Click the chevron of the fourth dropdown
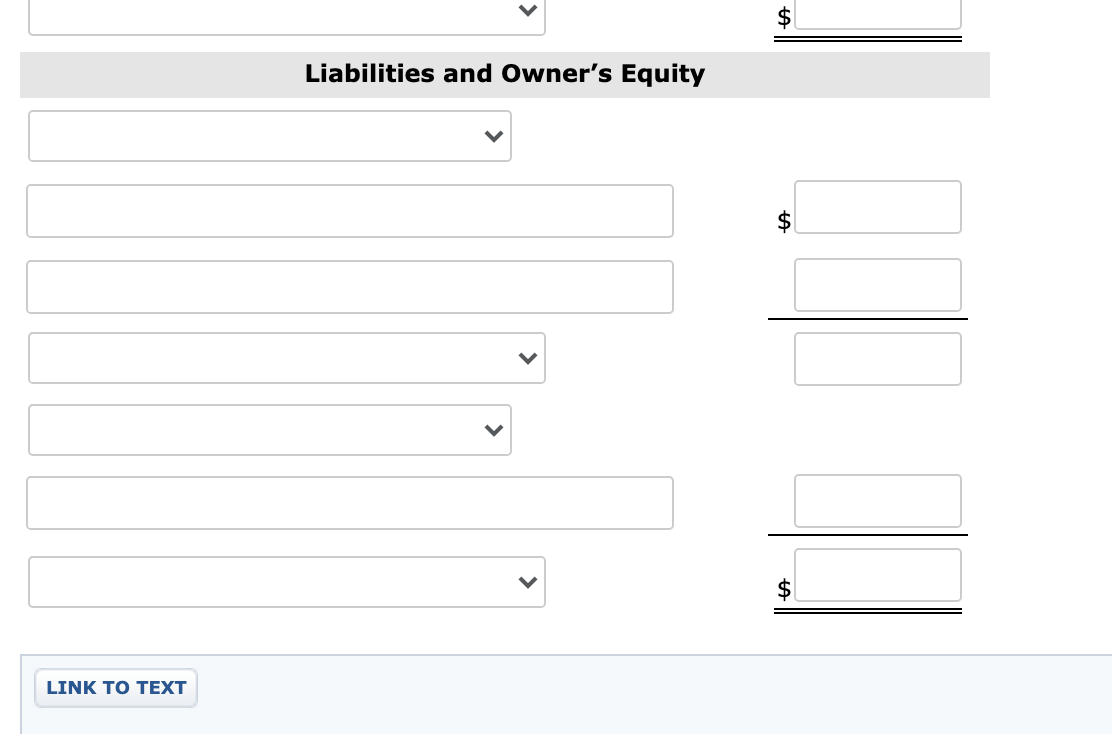 [x=493, y=430]
